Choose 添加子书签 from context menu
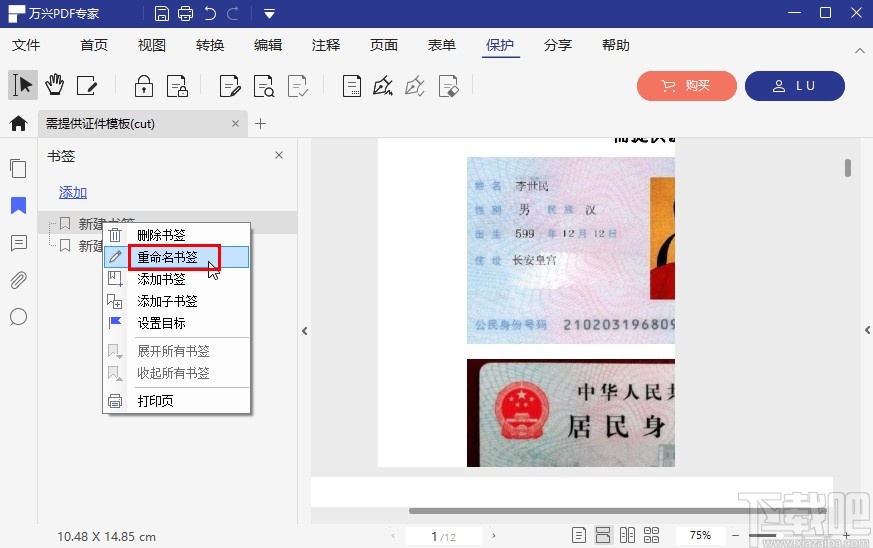The image size is (873, 548). 176,301
